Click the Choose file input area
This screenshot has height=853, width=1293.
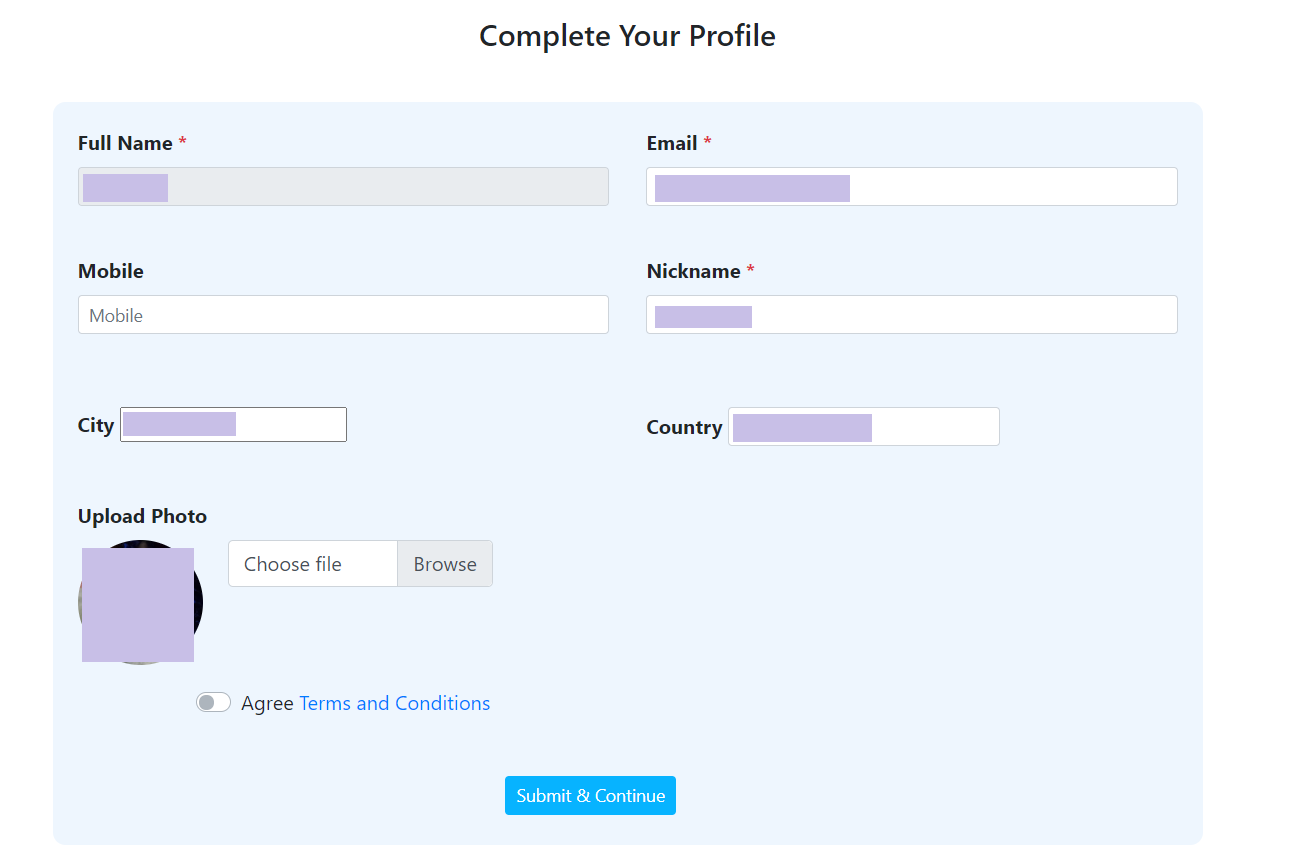point(313,564)
